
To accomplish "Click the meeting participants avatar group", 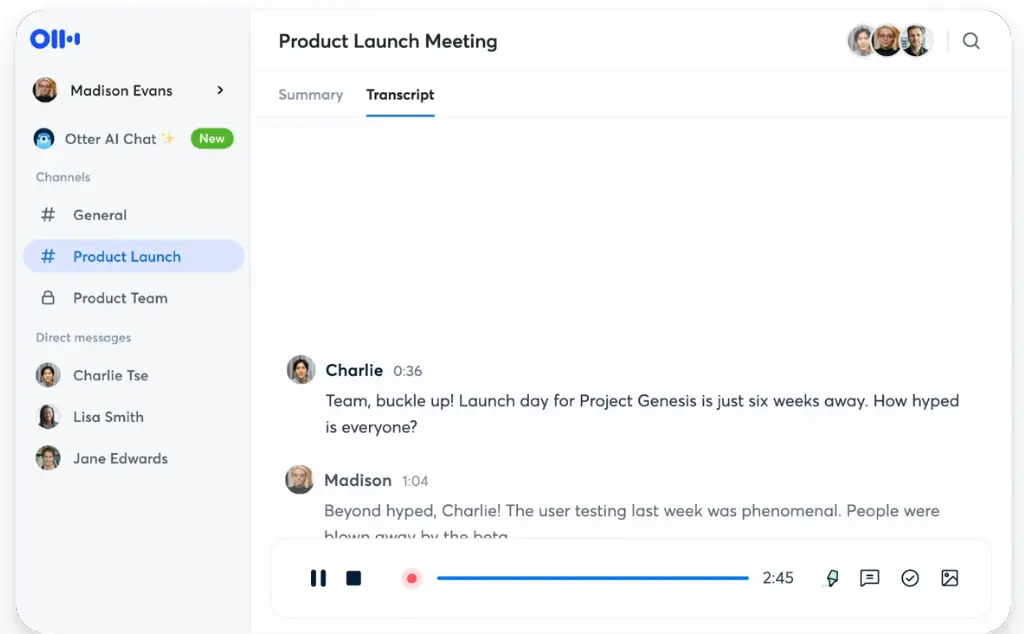I will coord(889,41).
